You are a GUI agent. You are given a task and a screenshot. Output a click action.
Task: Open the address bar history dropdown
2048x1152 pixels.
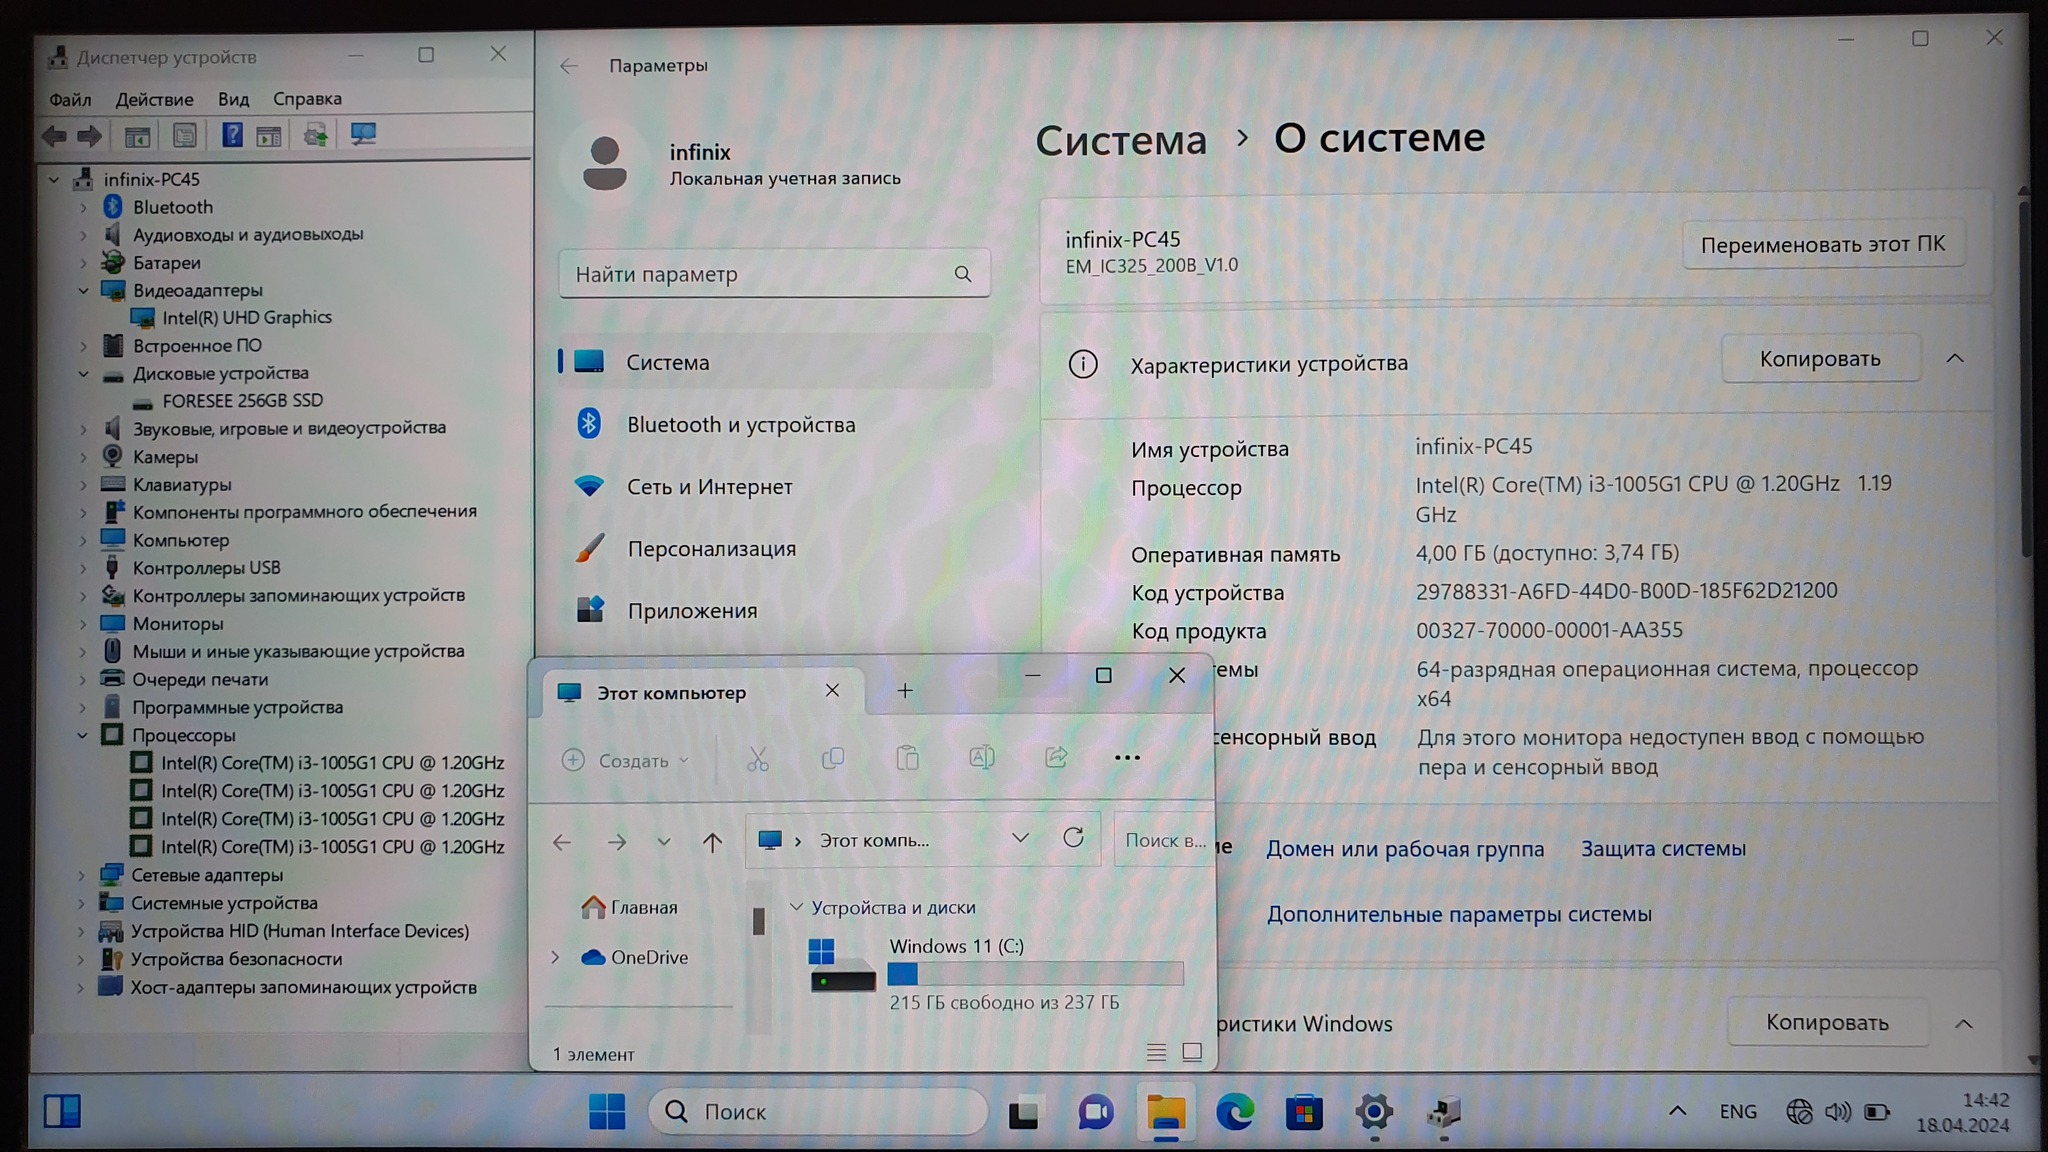(x=1020, y=838)
